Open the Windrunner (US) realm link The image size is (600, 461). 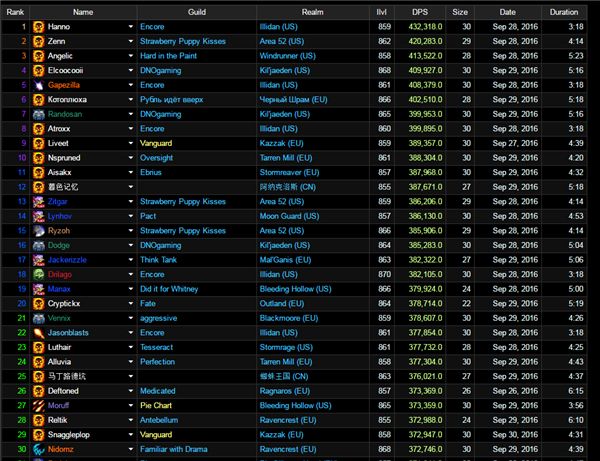point(287,56)
